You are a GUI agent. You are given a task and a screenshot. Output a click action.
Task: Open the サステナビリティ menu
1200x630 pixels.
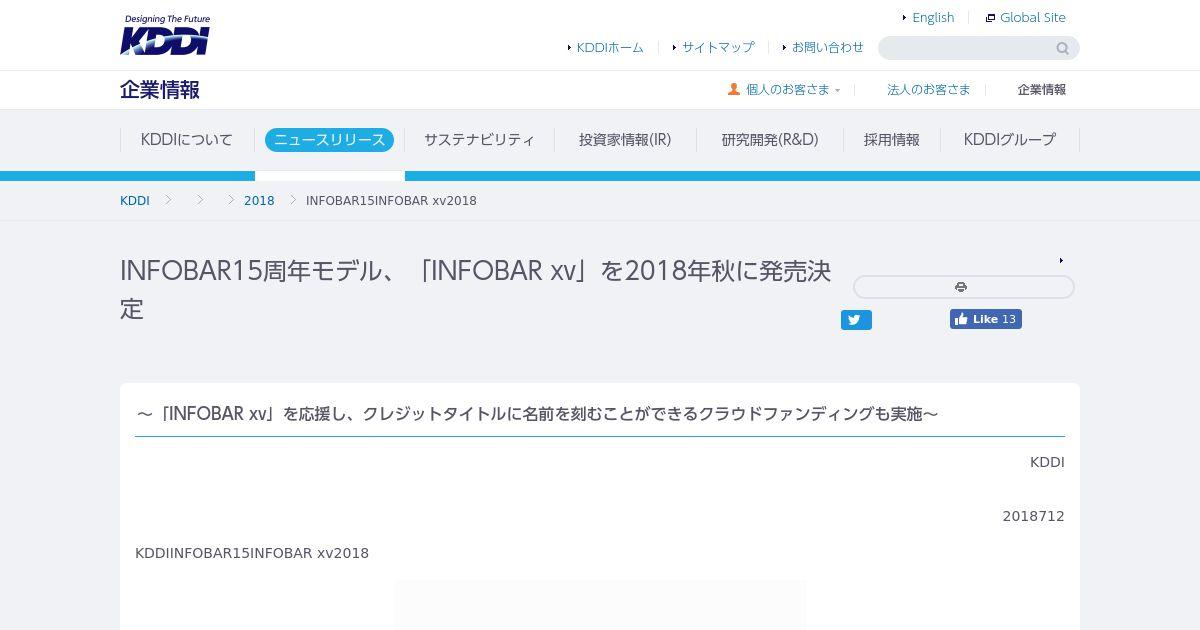479,140
